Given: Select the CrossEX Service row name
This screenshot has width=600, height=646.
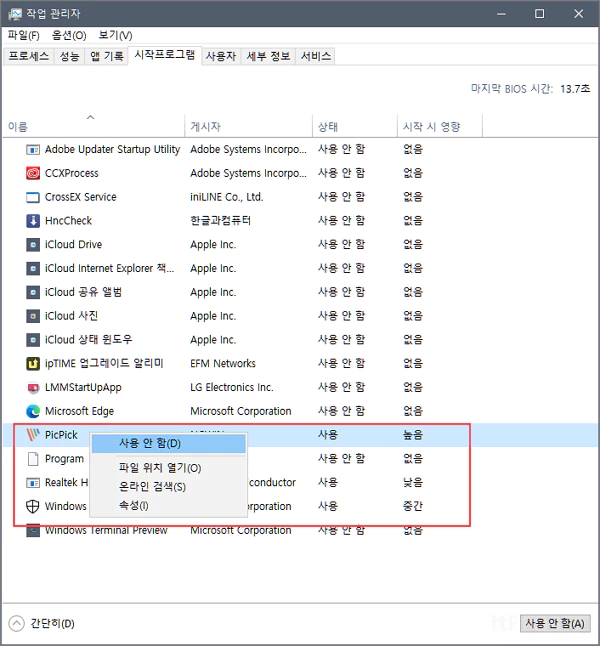Looking at the screenshot, I should point(81,197).
